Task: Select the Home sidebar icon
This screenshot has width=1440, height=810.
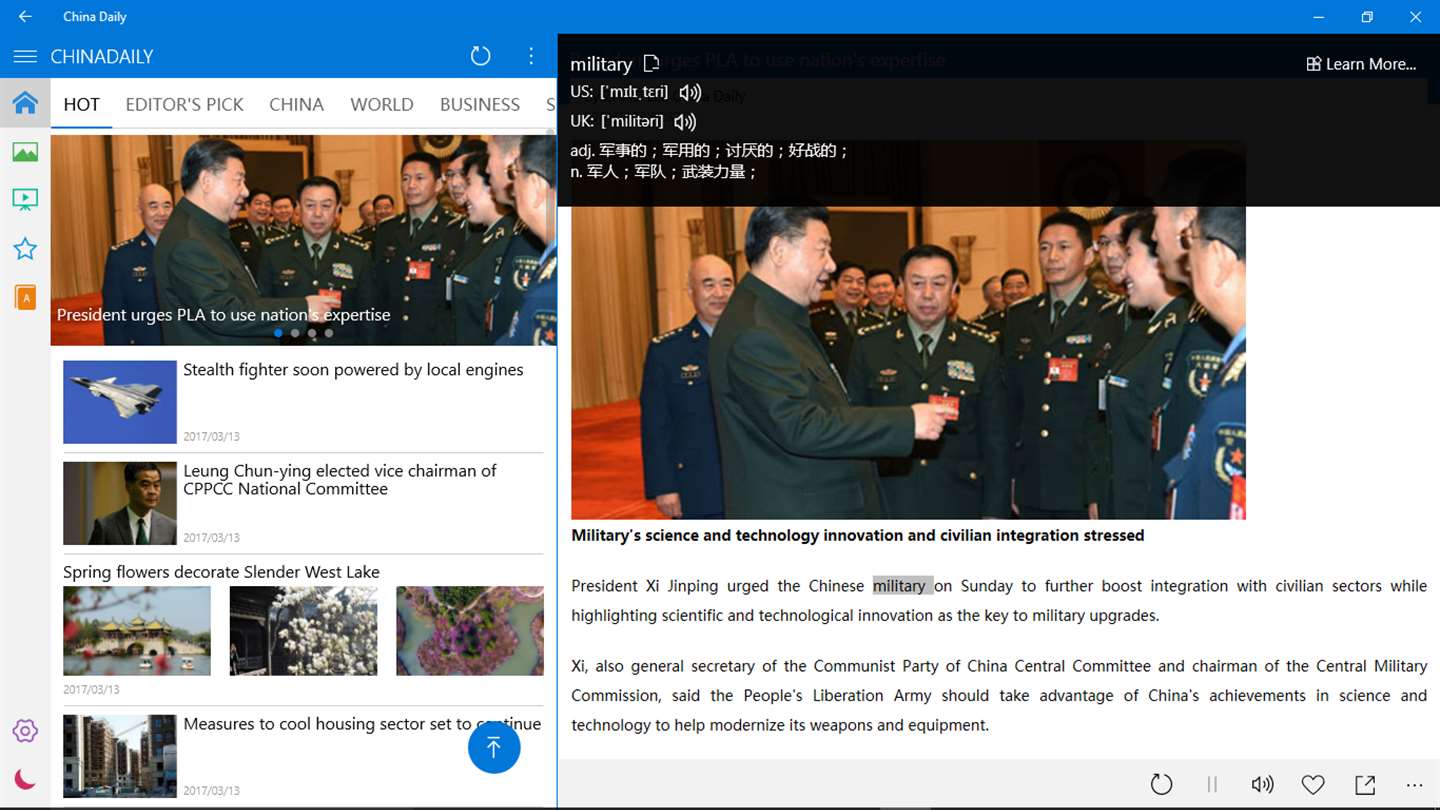Action: (25, 102)
